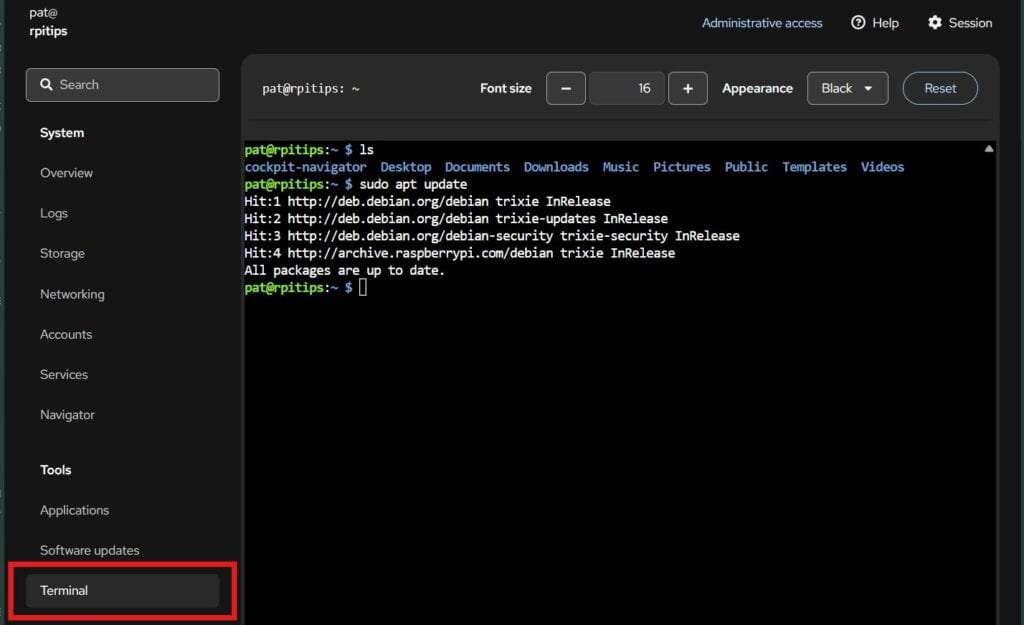Click the font size value field

coord(627,88)
